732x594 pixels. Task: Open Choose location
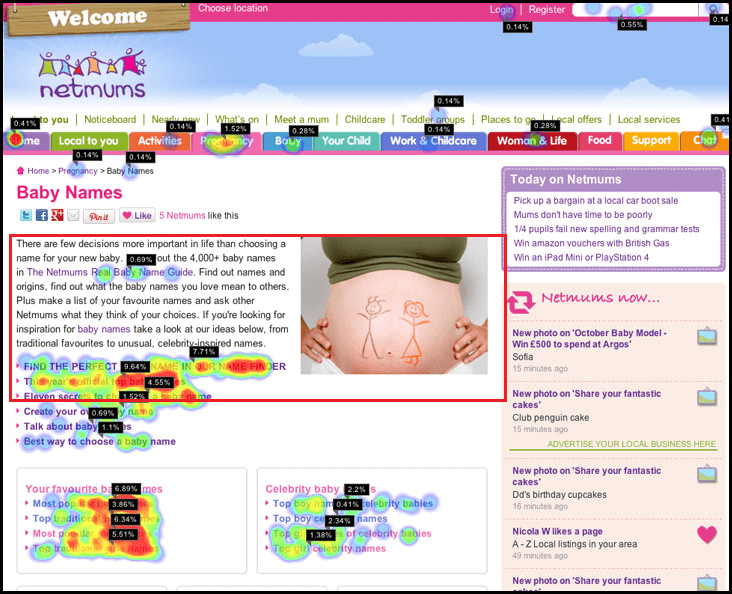click(232, 8)
